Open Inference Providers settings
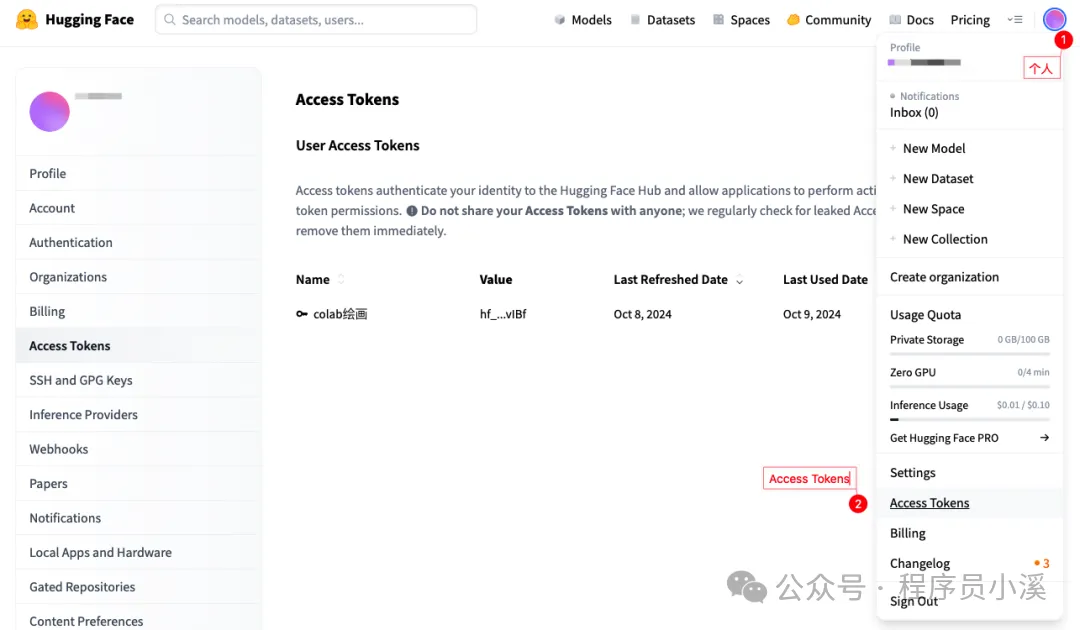The image size is (1080, 630). coord(138,414)
